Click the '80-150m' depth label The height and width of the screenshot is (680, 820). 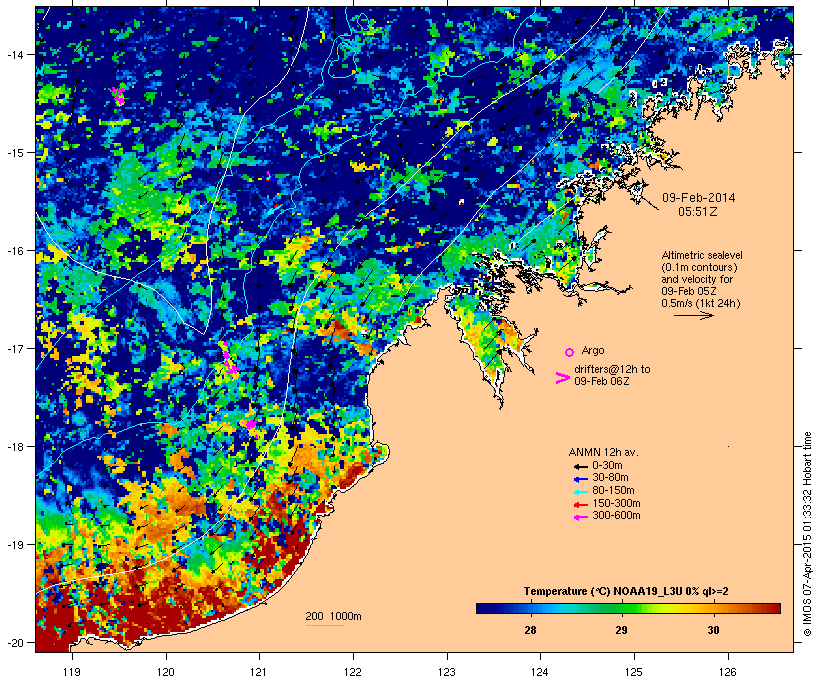tap(613, 491)
